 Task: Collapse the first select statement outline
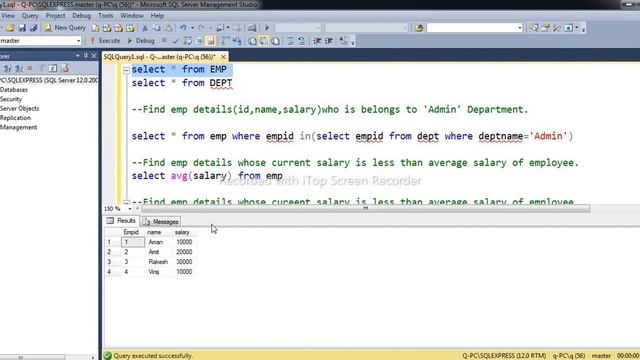point(126,70)
